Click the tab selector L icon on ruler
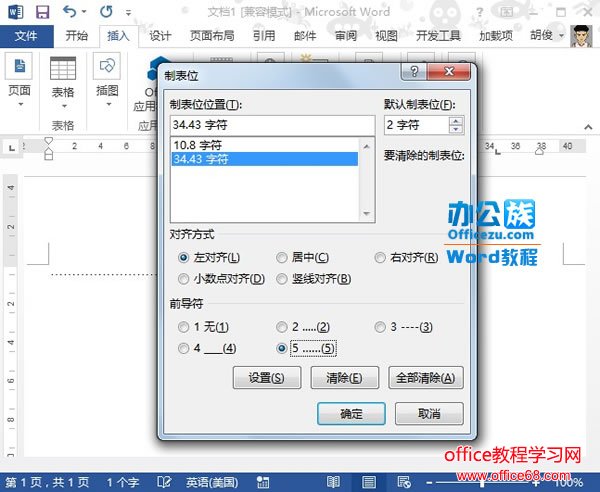This screenshot has width=600, height=492. point(11,148)
